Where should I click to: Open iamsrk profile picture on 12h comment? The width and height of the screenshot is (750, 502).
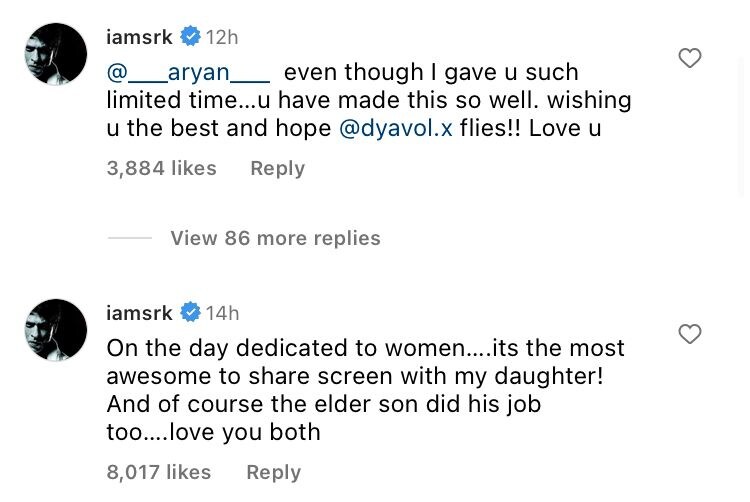tap(56, 54)
